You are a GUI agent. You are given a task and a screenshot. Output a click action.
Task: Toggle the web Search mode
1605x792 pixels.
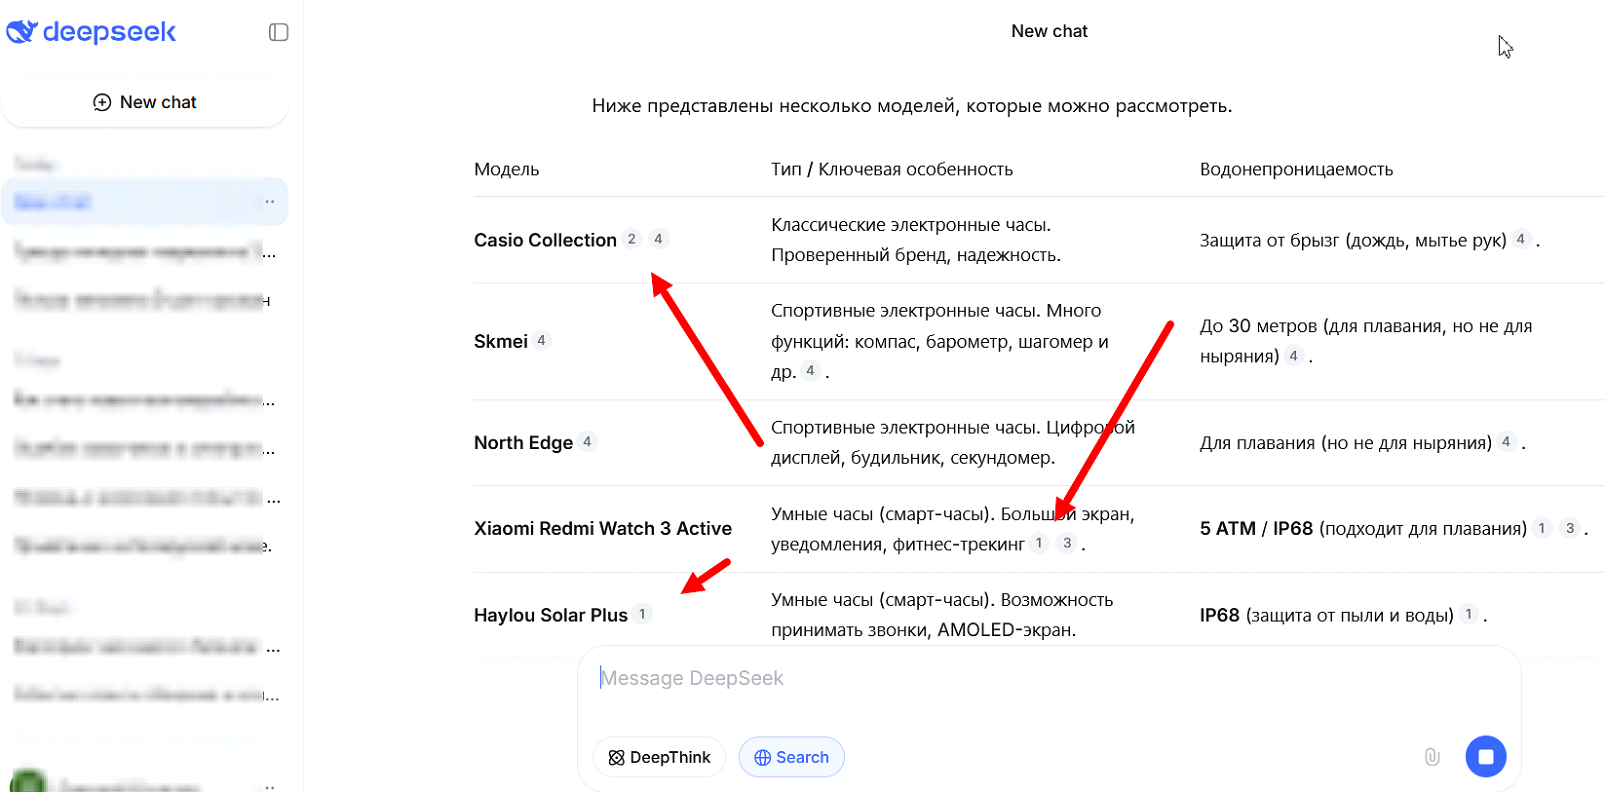pyautogui.click(x=791, y=757)
